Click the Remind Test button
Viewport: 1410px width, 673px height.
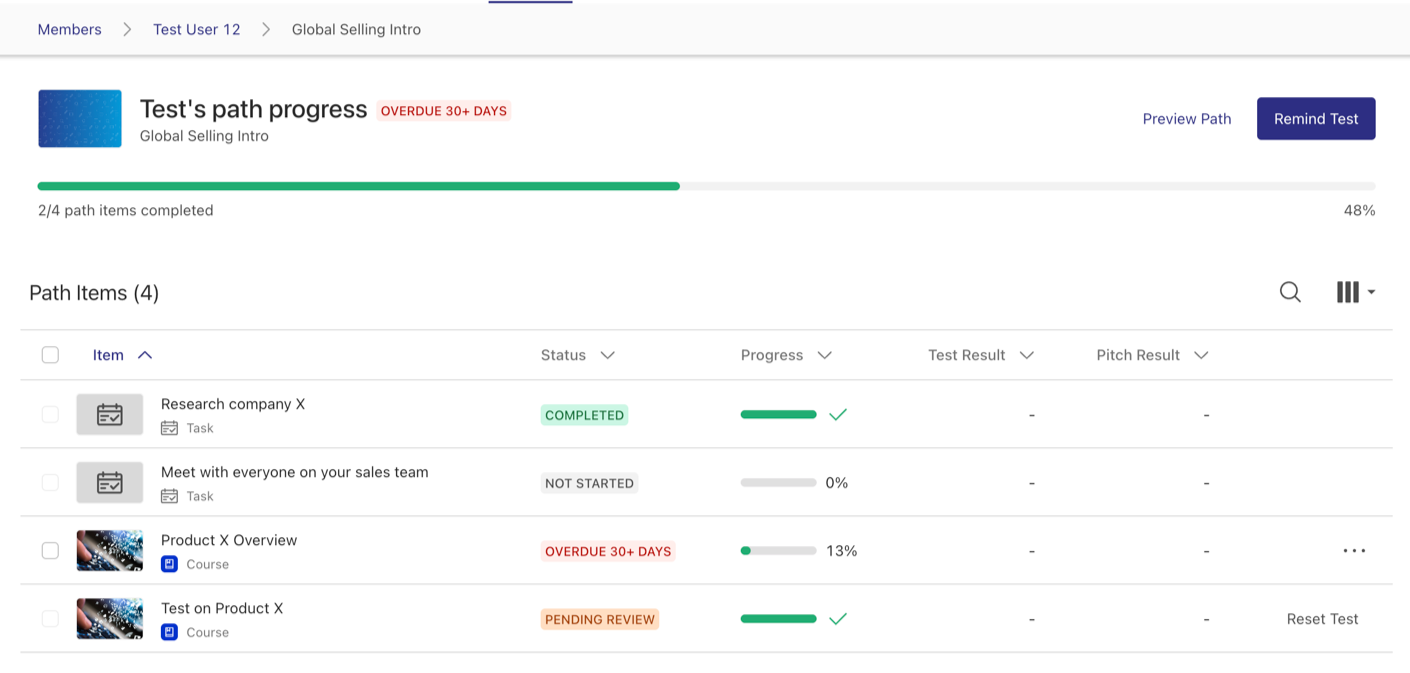pos(1316,118)
